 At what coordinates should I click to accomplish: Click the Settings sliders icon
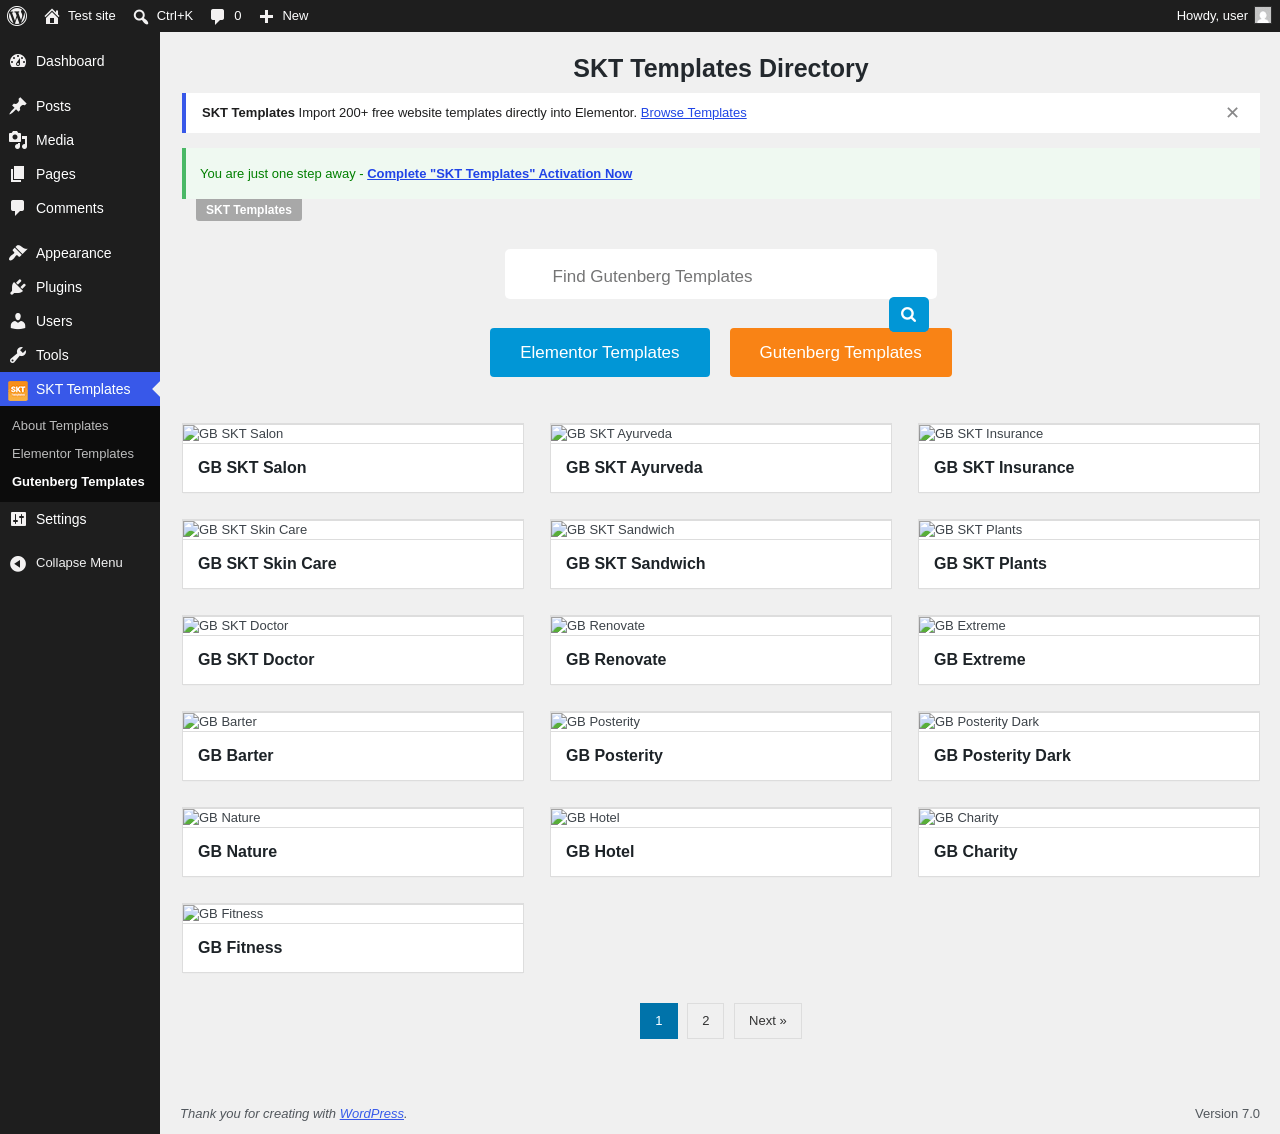pyautogui.click(x=18, y=519)
